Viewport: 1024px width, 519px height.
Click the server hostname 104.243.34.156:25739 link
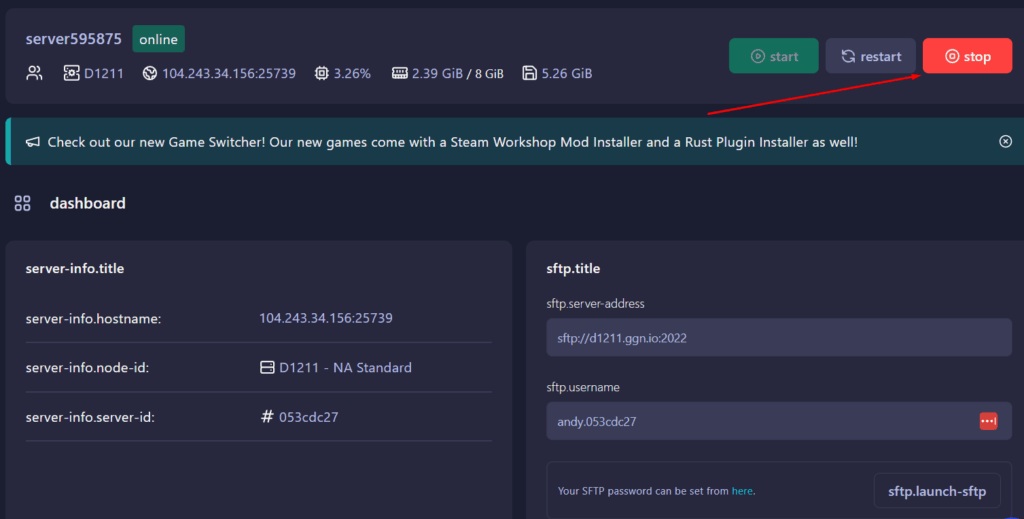[325, 318]
